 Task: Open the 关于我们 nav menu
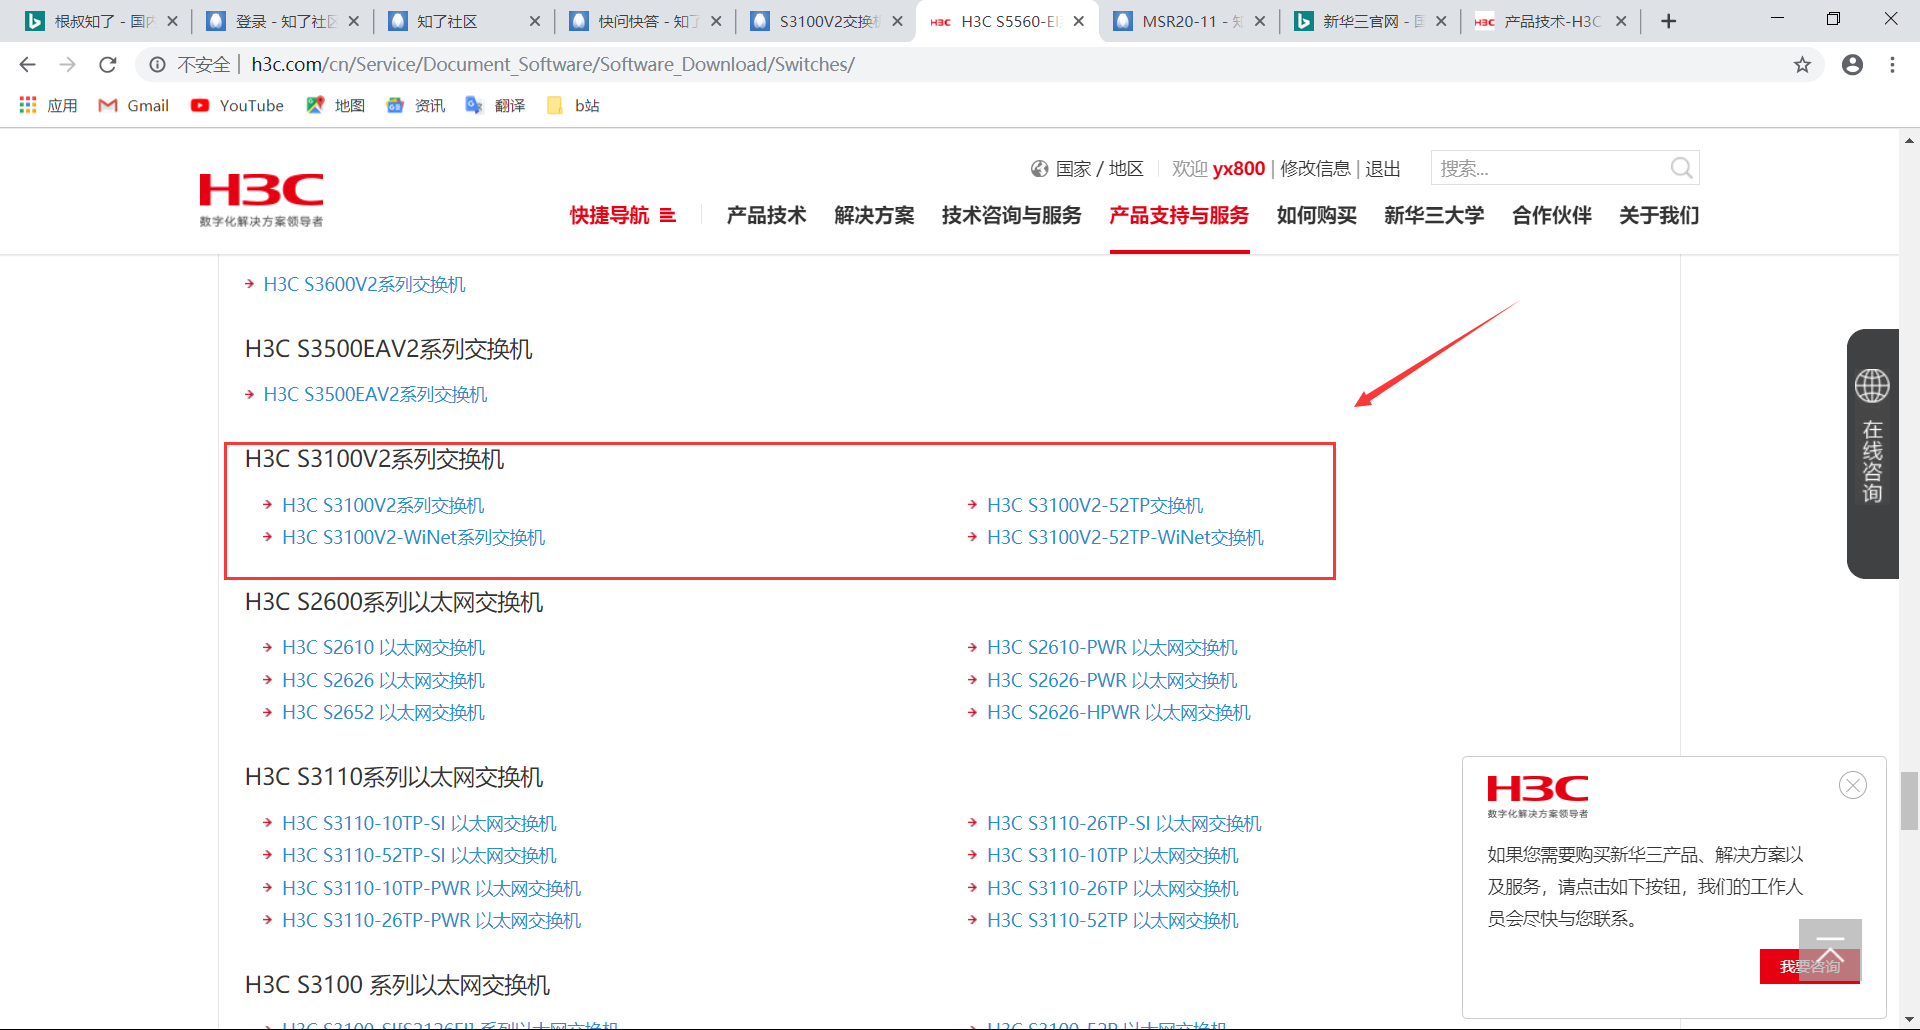(1659, 215)
